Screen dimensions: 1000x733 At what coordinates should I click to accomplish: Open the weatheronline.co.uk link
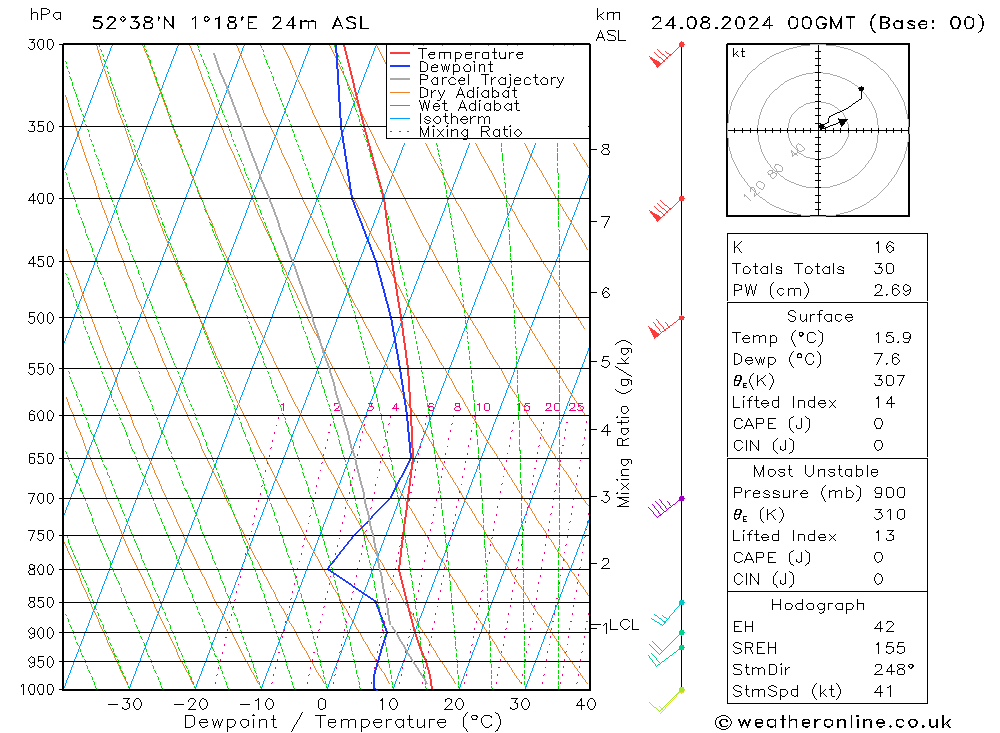844,722
